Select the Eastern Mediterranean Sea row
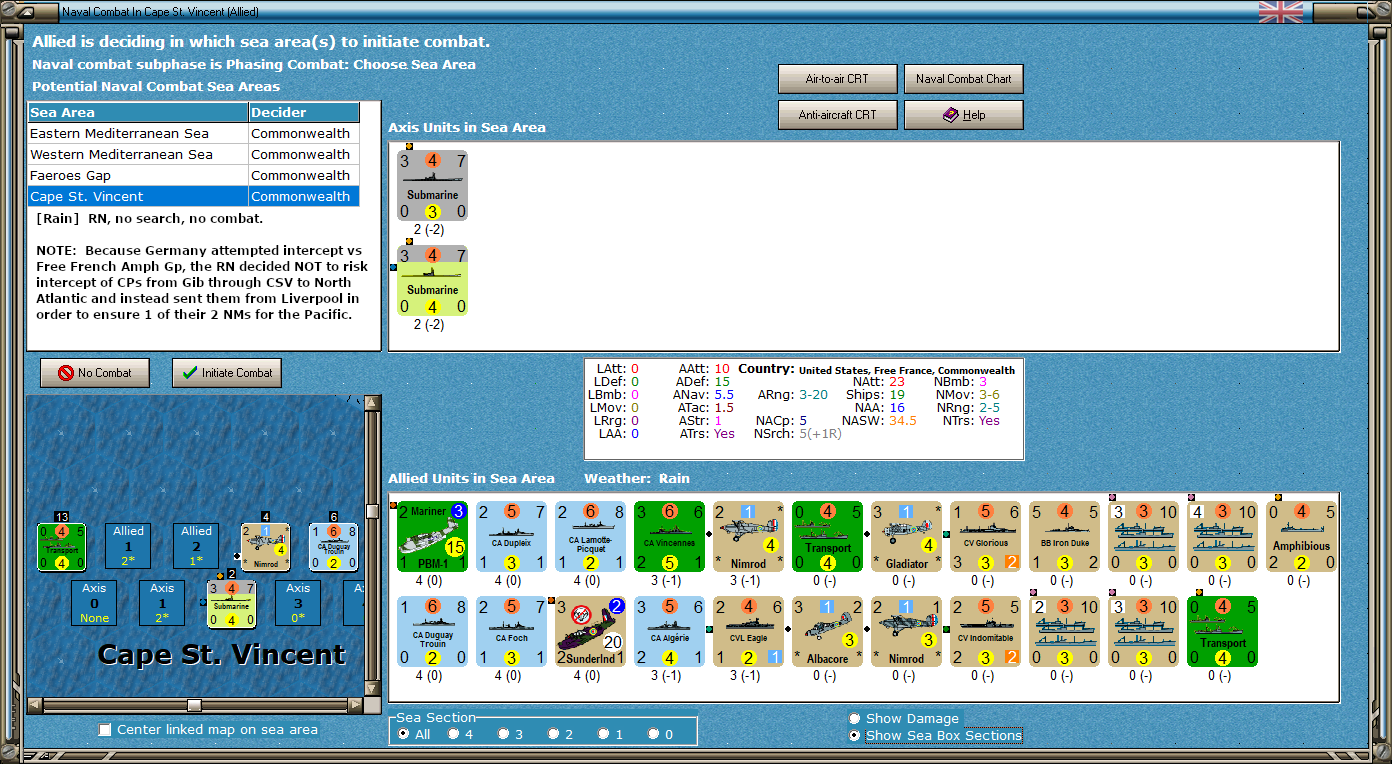Screen dimensions: 1392x764 click(x=194, y=134)
